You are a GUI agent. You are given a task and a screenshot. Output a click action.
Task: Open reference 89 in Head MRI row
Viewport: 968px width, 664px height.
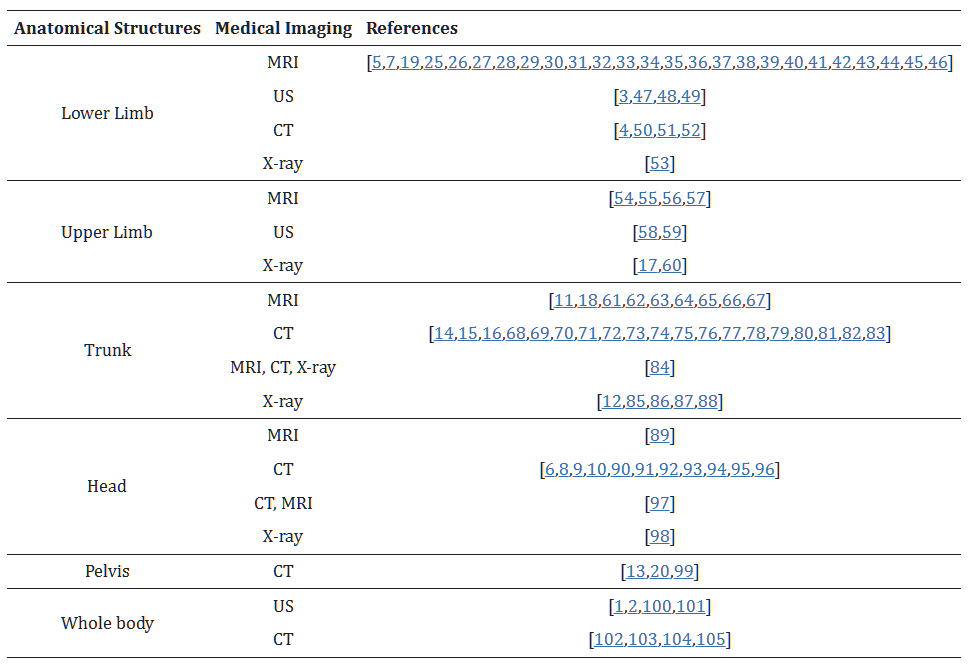[660, 436]
